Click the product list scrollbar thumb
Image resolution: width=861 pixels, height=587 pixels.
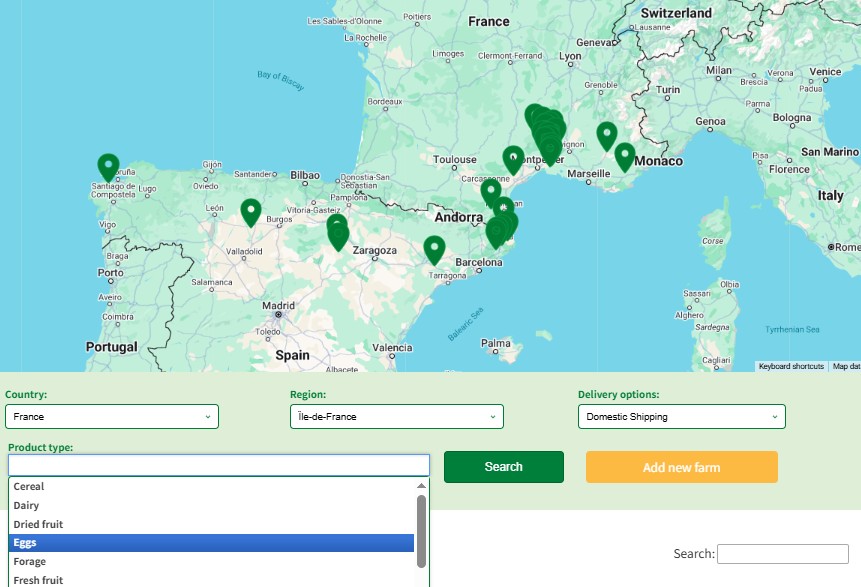421,530
